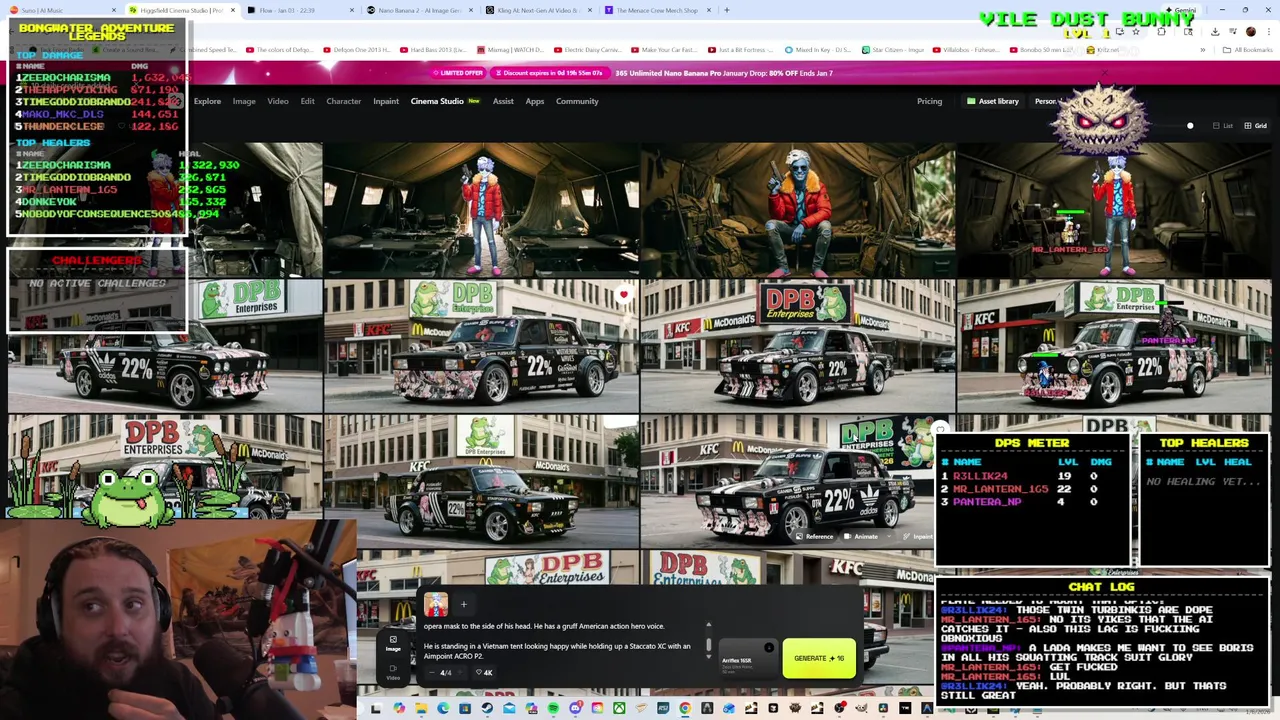
Task: Open the RSI launcher taskbar icon
Action: tap(663, 708)
